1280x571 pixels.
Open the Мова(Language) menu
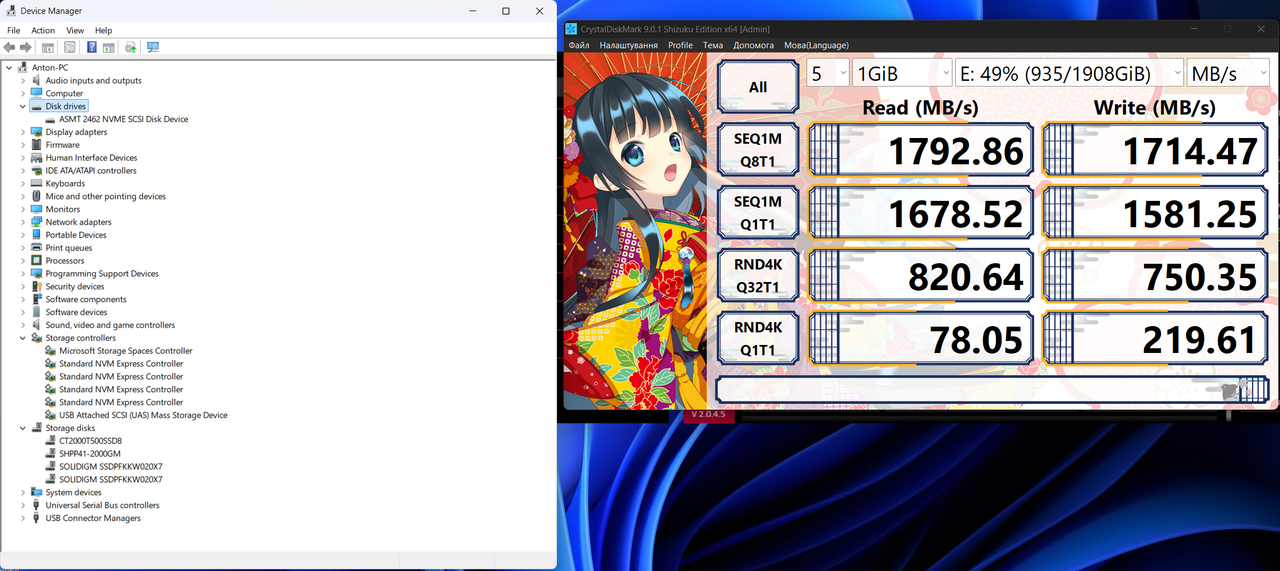[816, 45]
